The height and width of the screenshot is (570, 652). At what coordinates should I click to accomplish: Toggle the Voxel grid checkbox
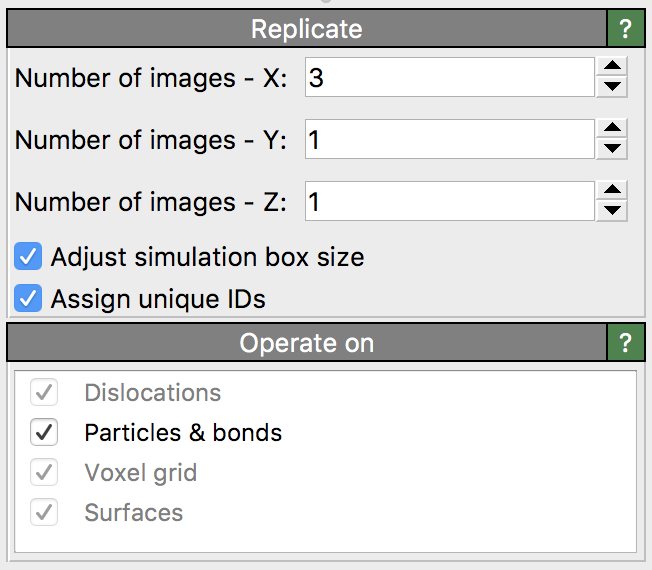tap(45, 473)
